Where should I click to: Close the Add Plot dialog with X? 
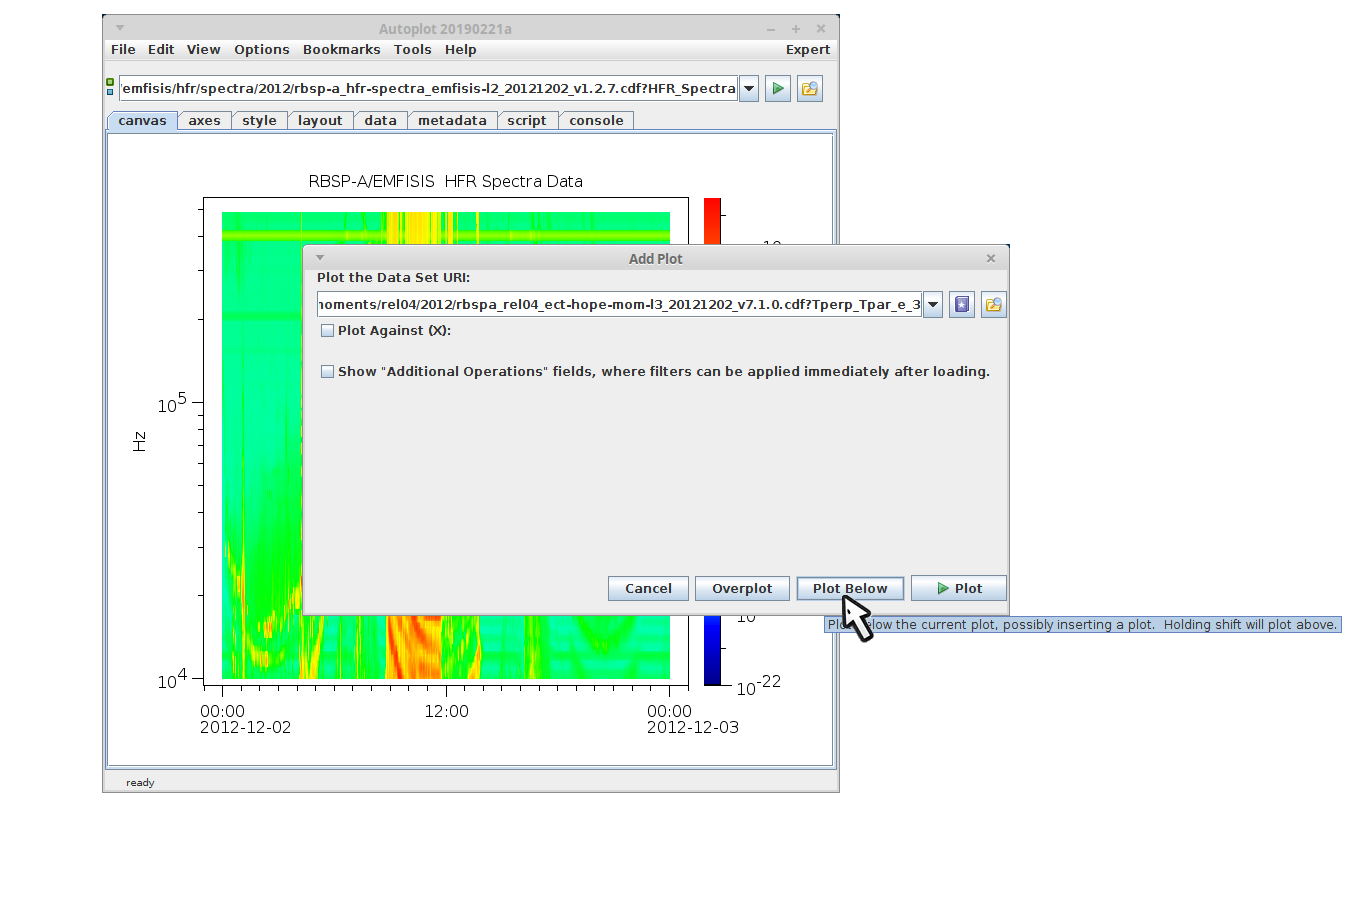pos(991,259)
